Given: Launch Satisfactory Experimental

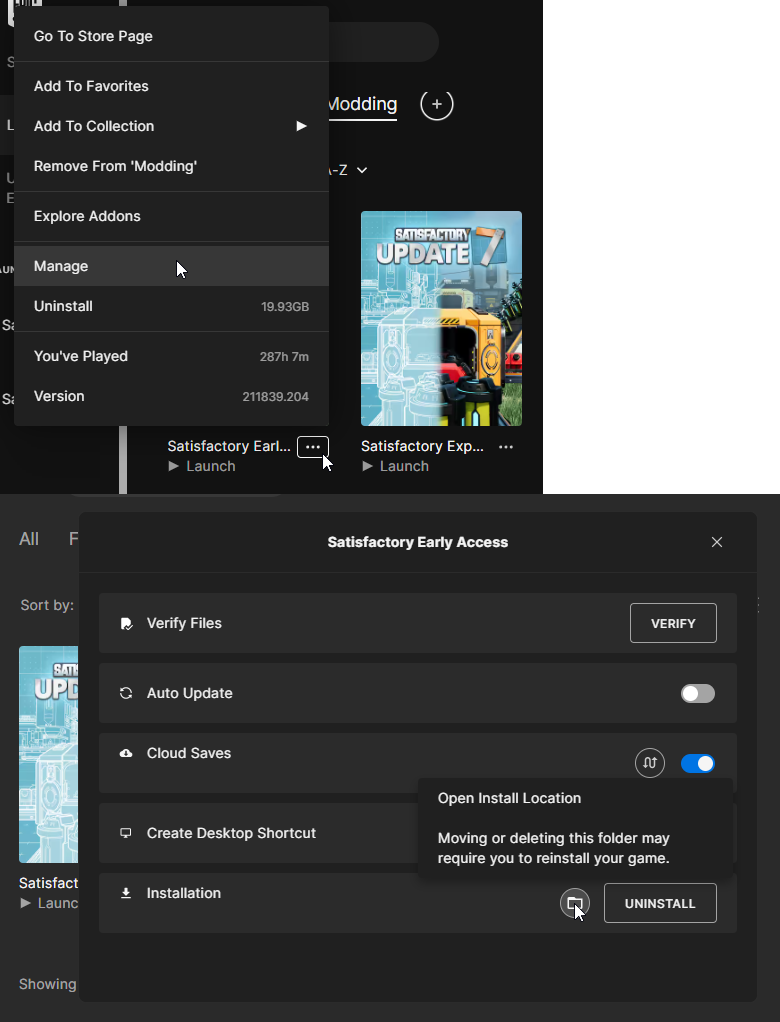Looking at the screenshot, I should (396, 467).
